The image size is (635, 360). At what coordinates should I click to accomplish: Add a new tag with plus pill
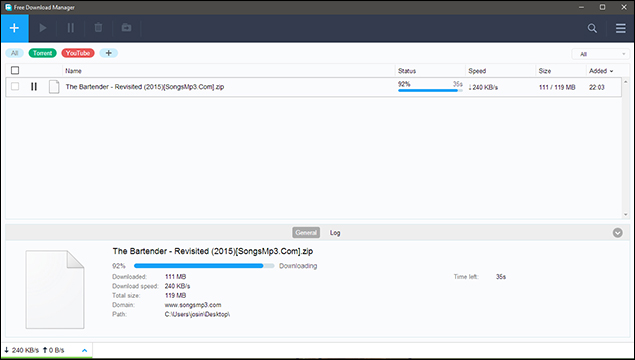109,53
